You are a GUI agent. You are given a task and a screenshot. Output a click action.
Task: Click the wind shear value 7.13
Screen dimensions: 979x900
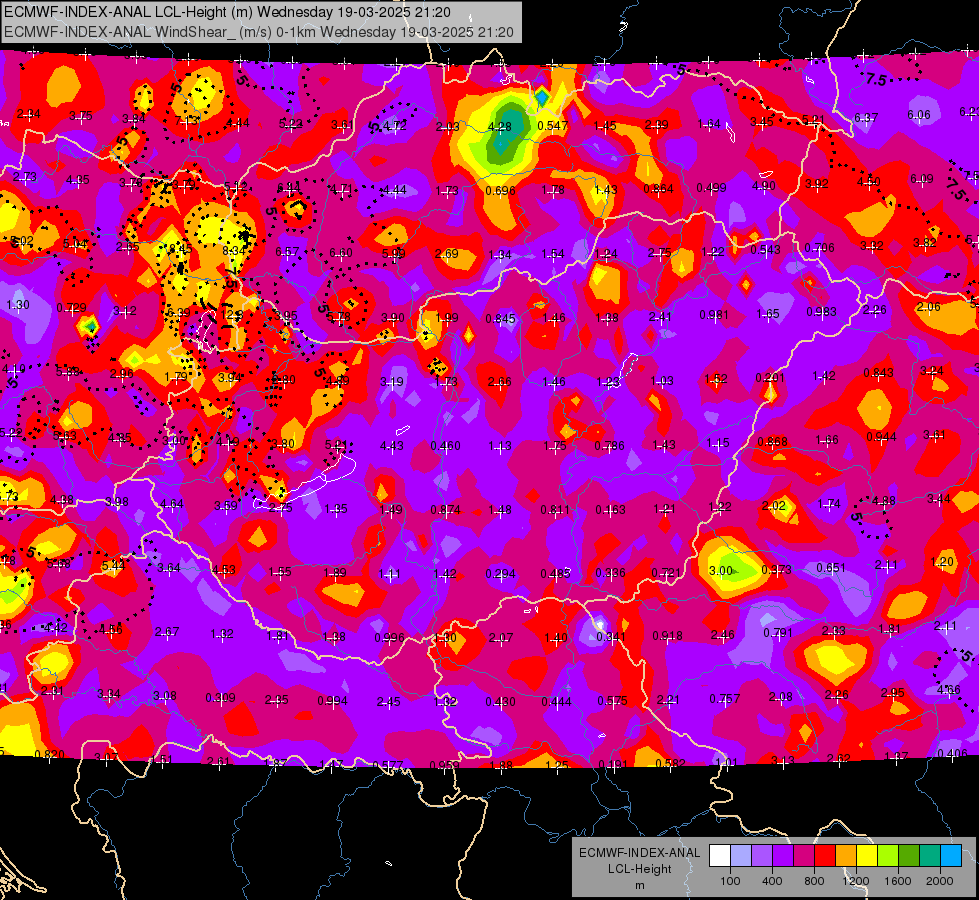coord(187,121)
